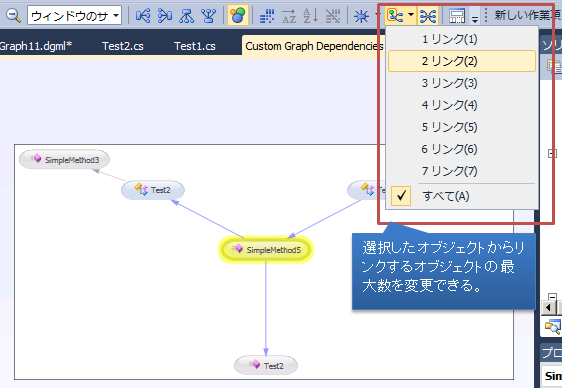562x388 pixels.
Task: Click the dependency matrix view icon
Action: tap(267, 16)
